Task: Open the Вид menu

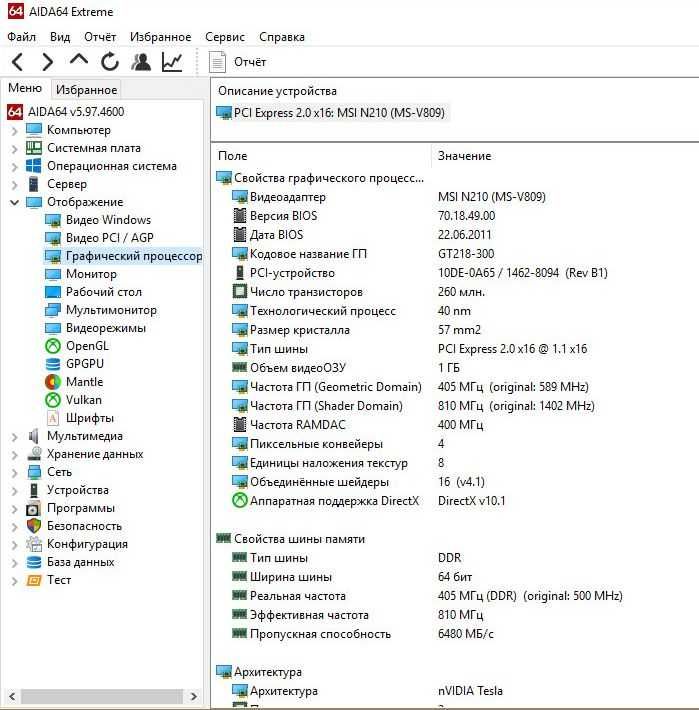Action: tap(60, 37)
